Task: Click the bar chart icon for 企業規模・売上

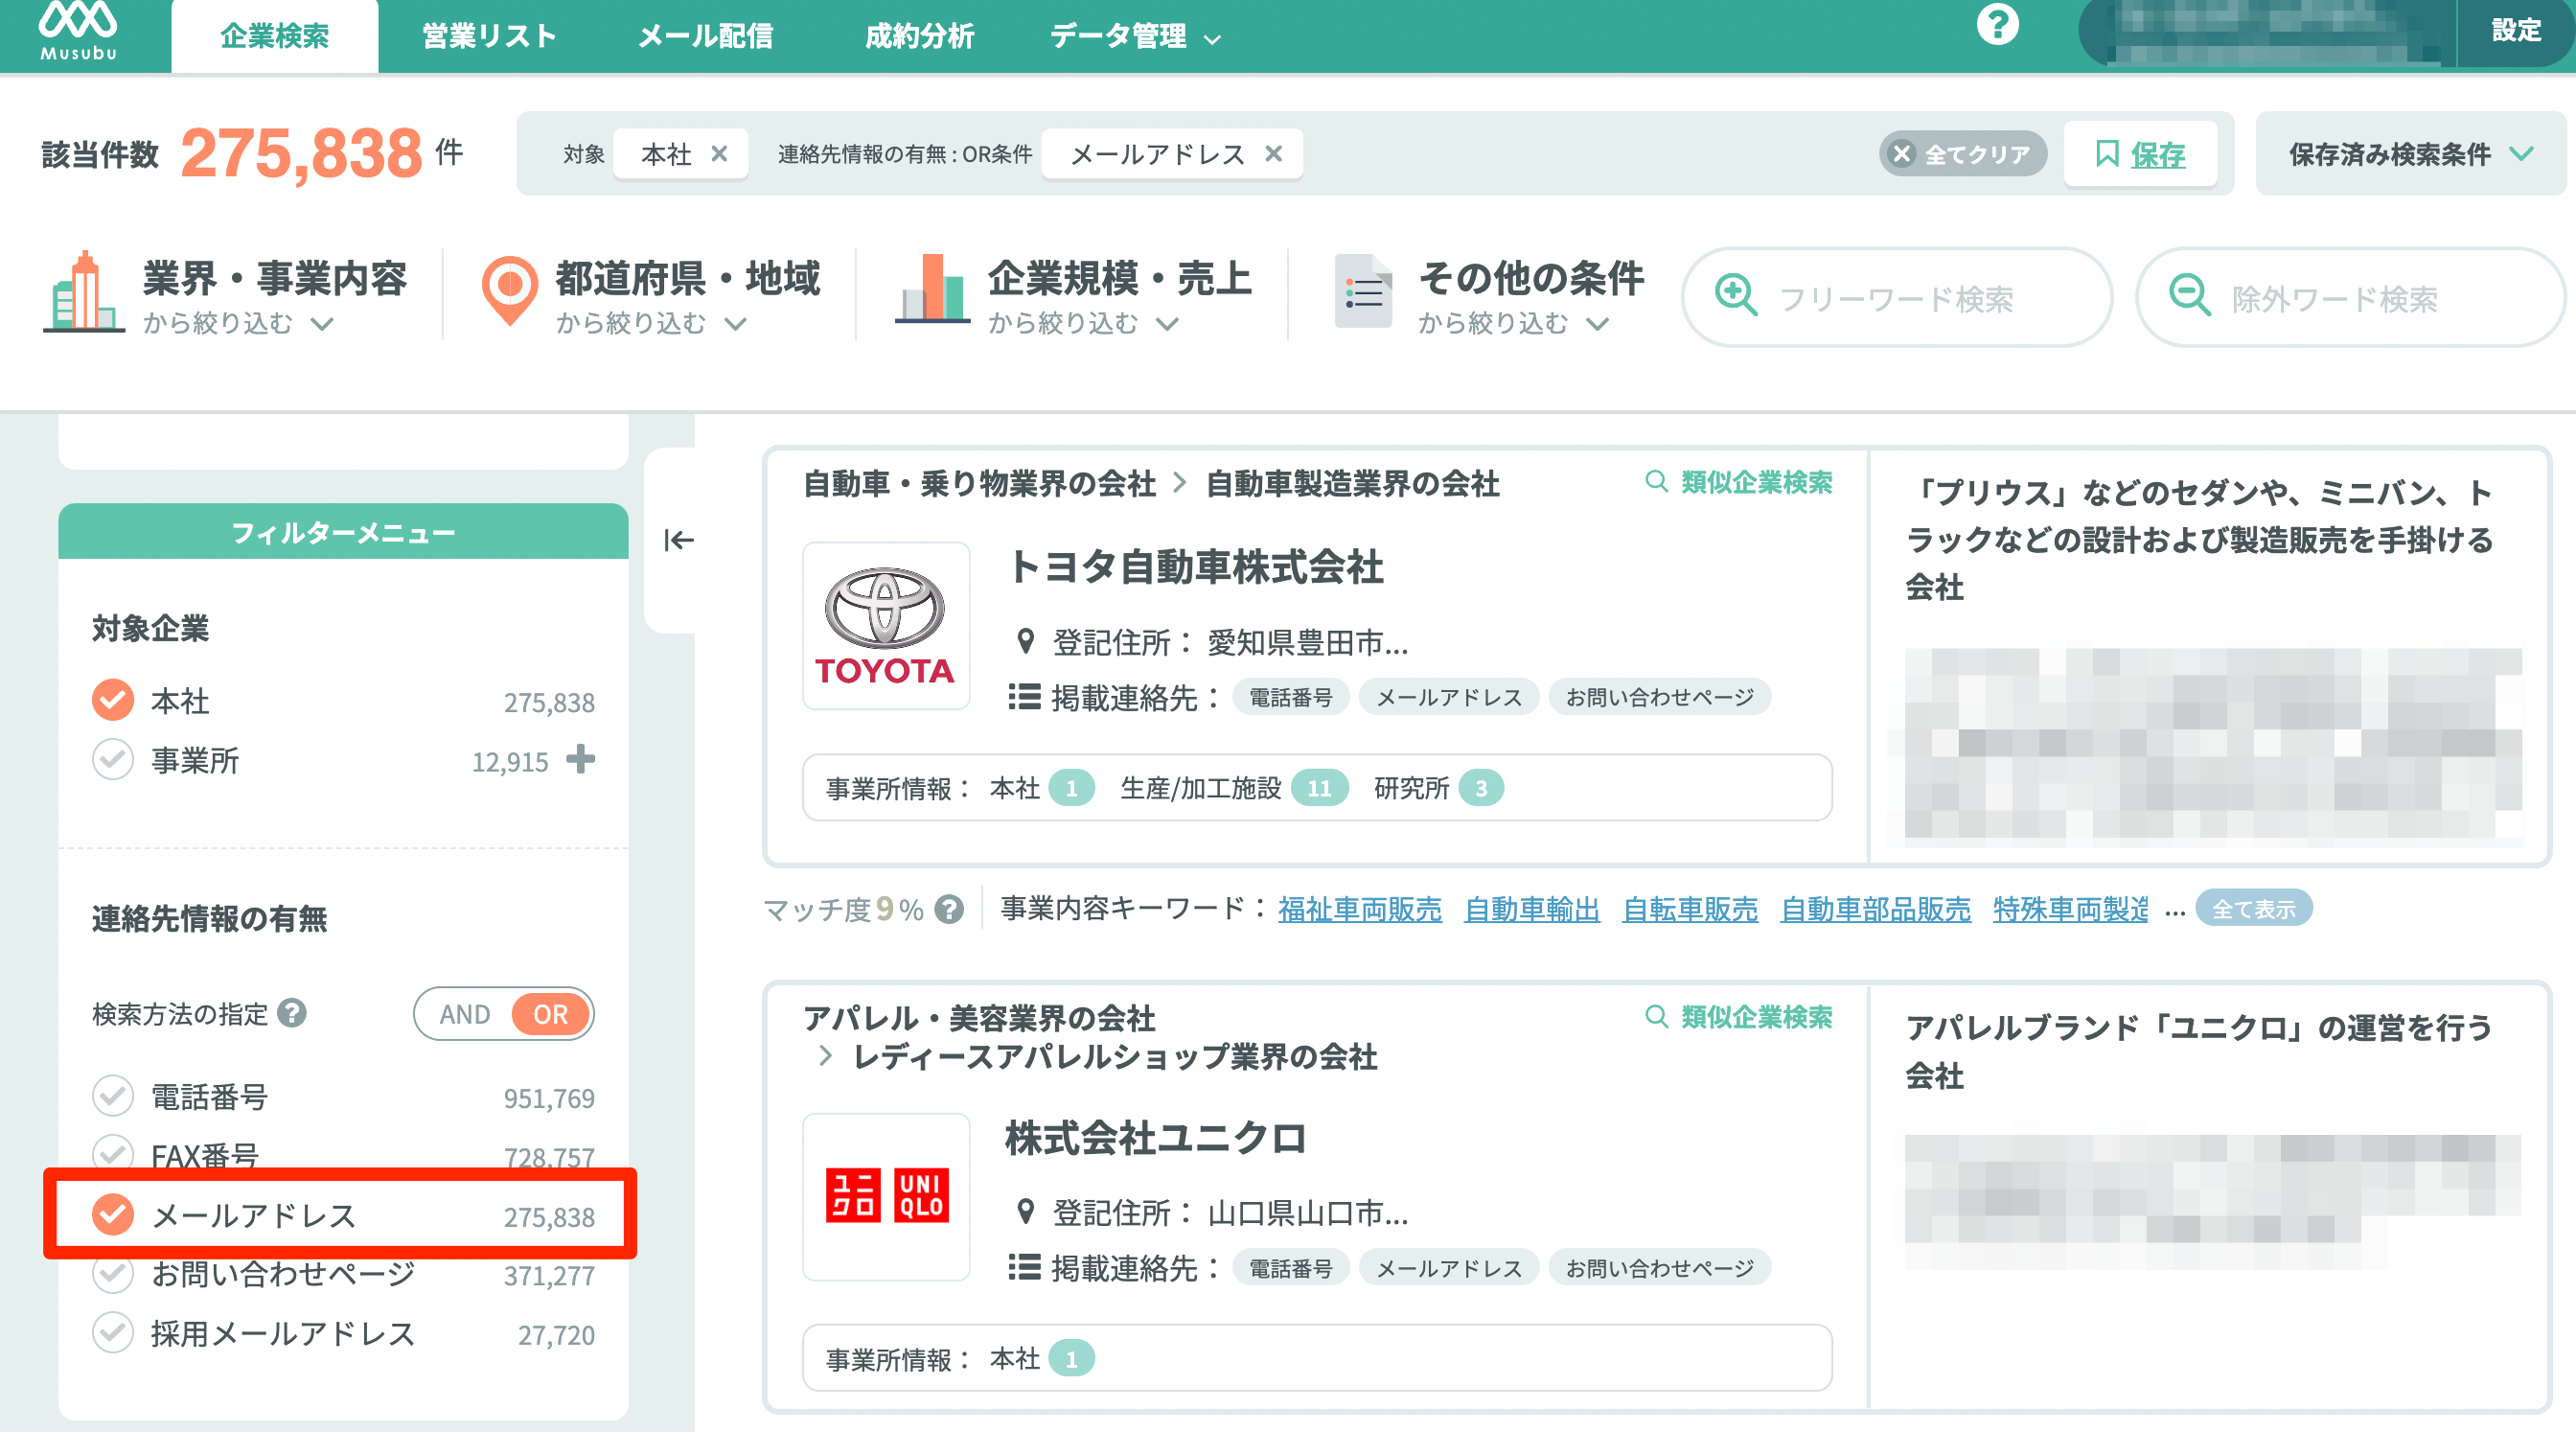Action: 932,289
